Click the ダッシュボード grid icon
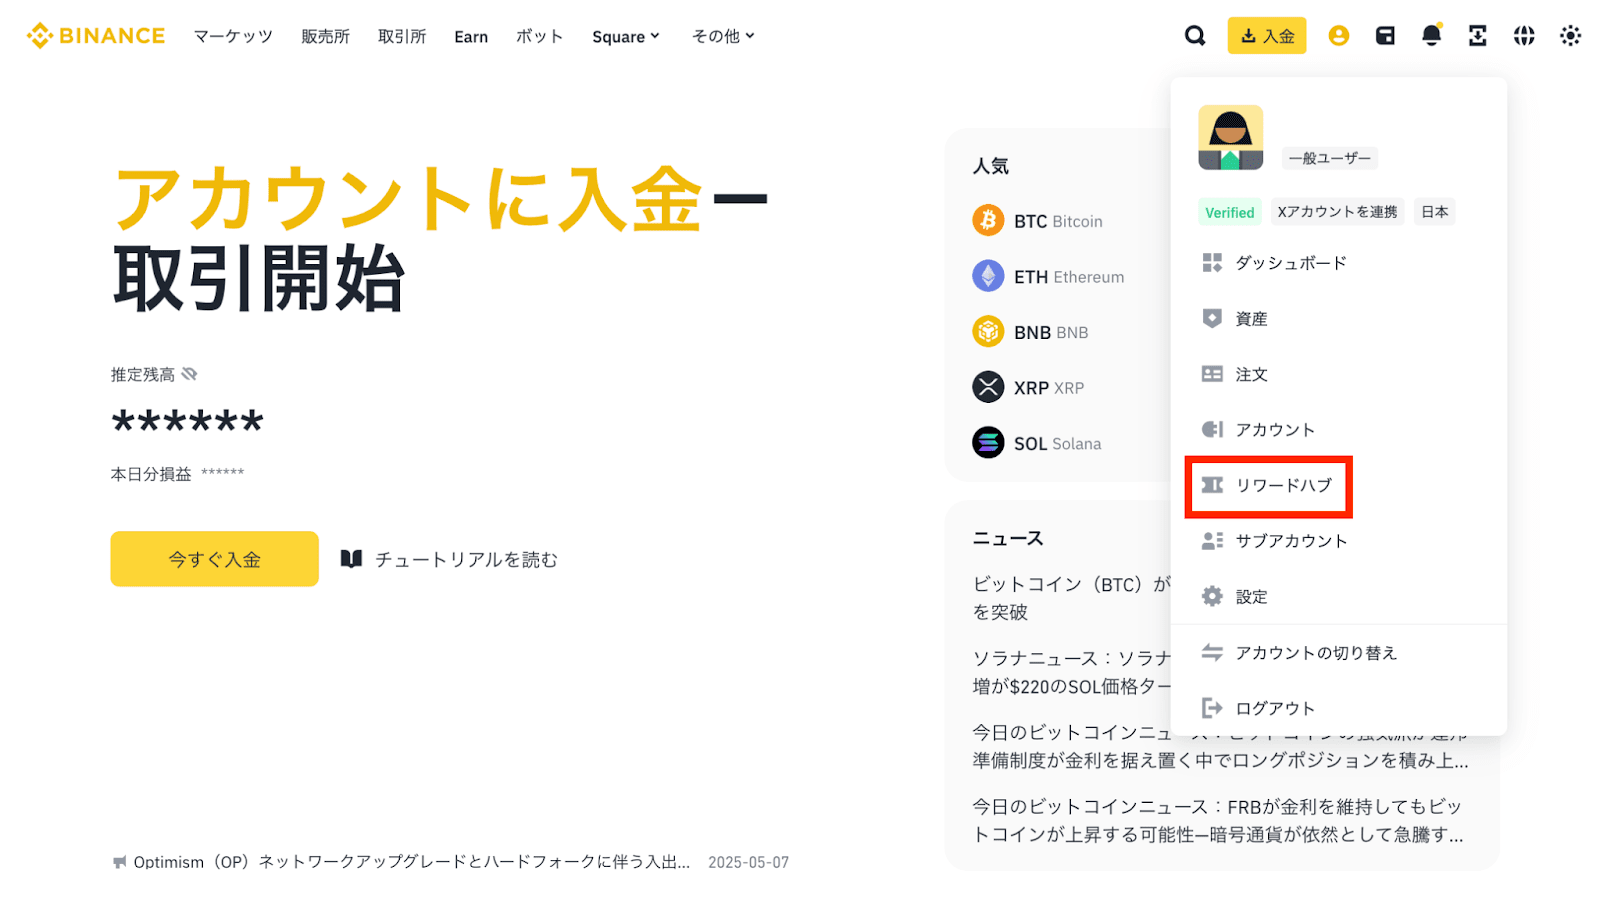The height and width of the screenshot is (917, 1600). click(1212, 263)
